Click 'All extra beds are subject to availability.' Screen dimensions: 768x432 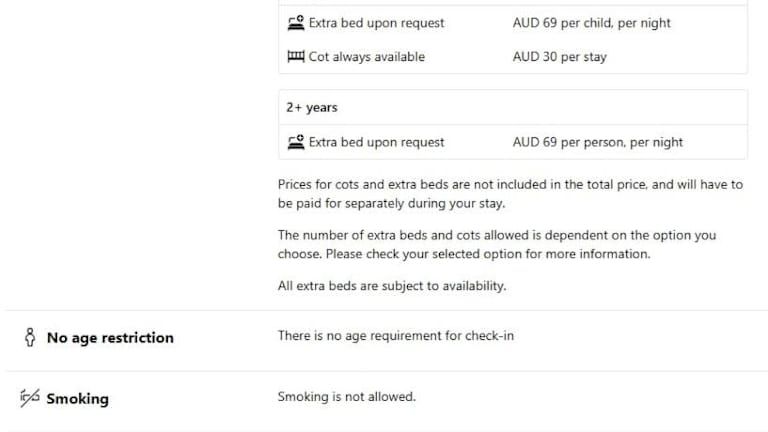(x=391, y=286)
